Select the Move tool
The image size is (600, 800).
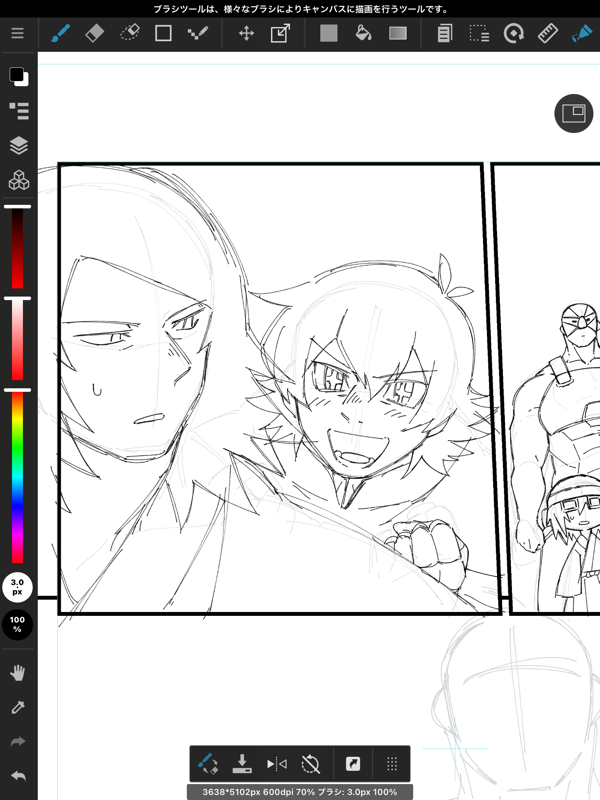pos(246,33)
